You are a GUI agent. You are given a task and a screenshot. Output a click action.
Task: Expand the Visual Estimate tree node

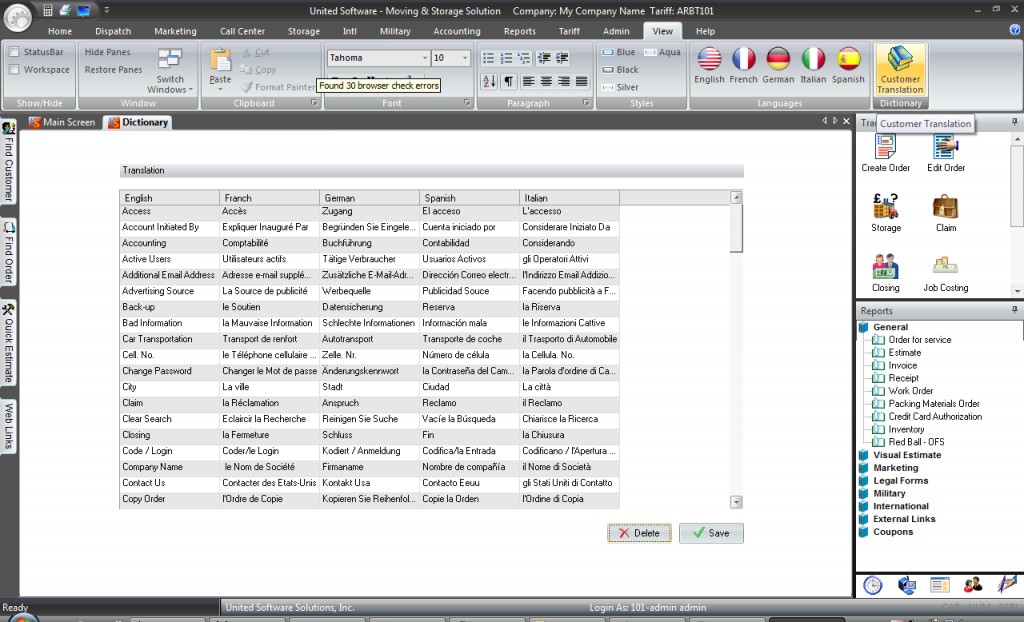[864, 455]
